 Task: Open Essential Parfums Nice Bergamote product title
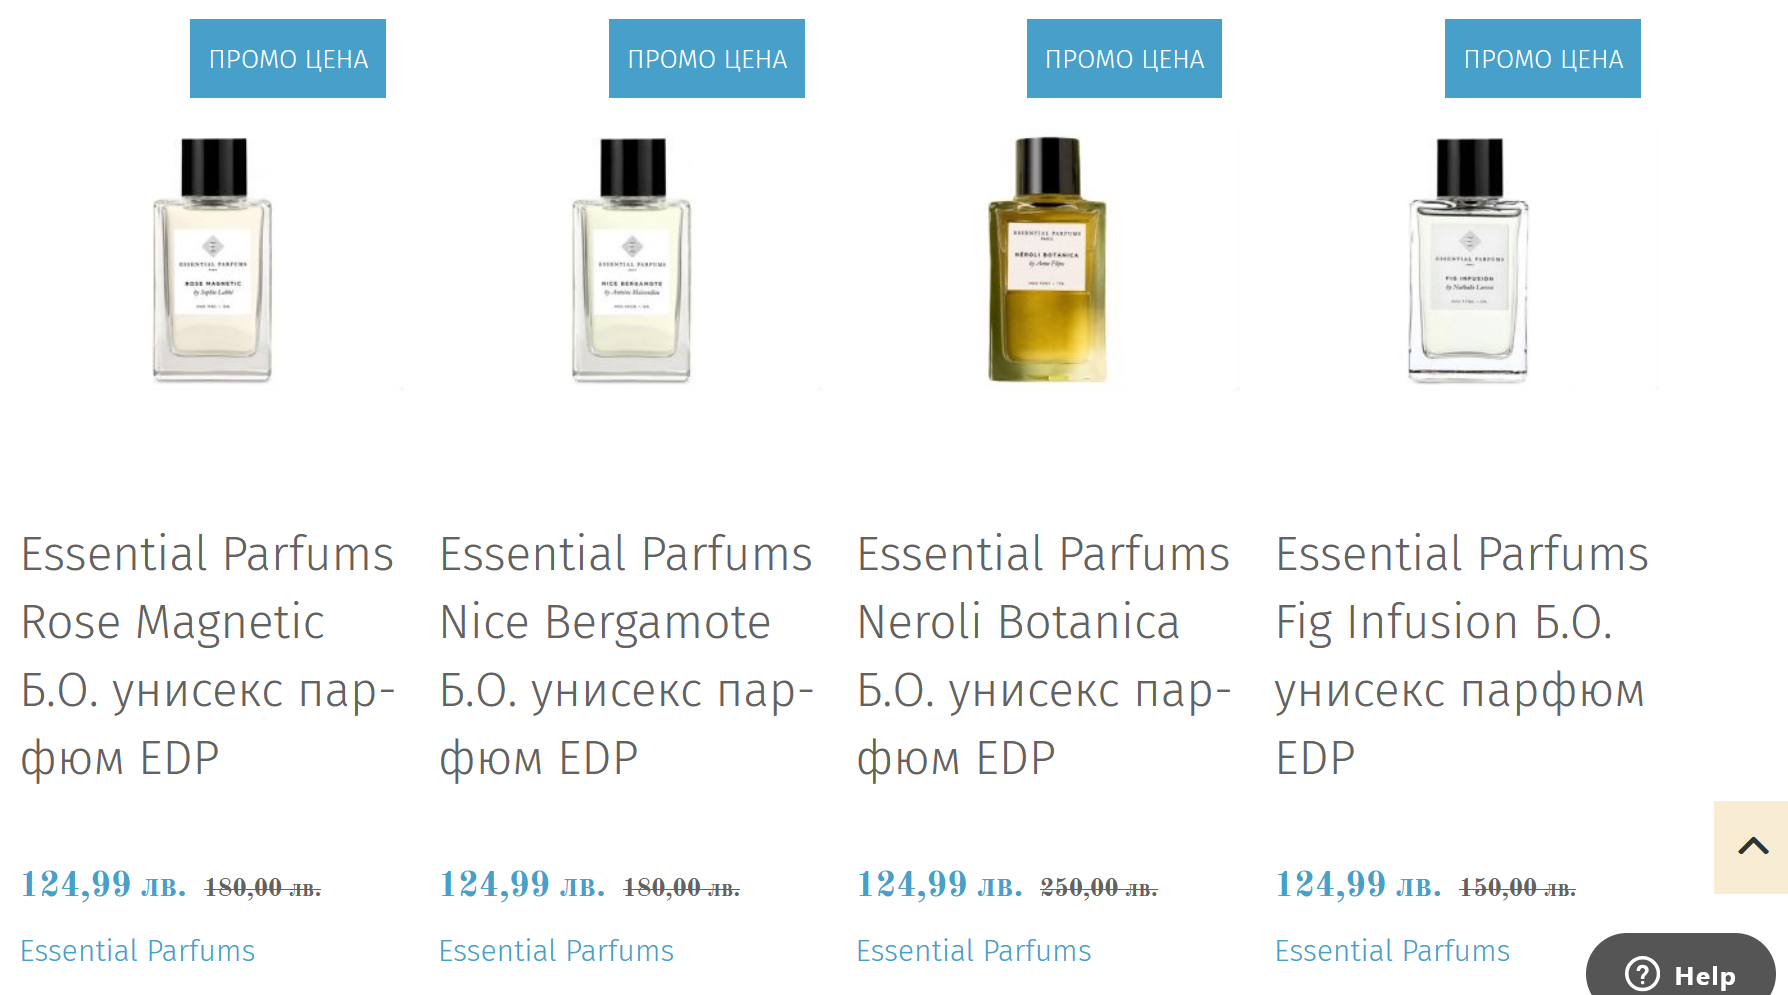pyautogui.click(x=626, y=655)
